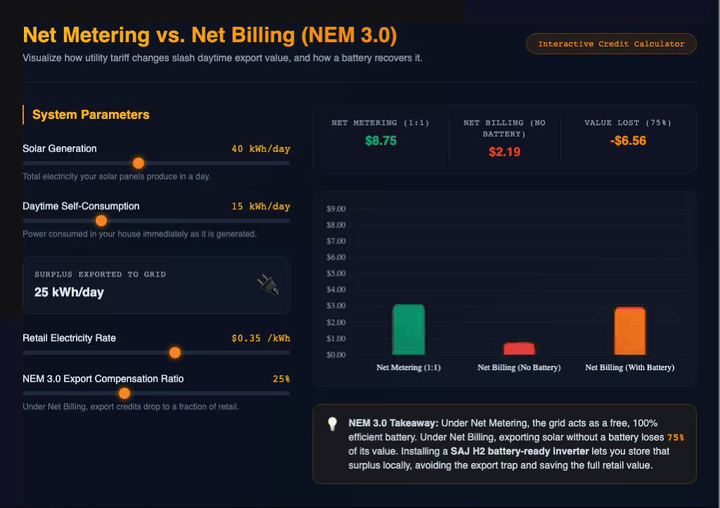Click the System Parameters heading
Viewport: 720px width, 508px height.
tap(90, 115)
